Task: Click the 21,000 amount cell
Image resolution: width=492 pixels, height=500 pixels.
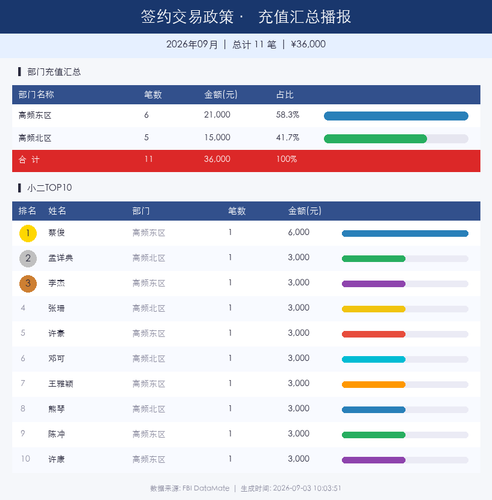Action: click(217, 115)
